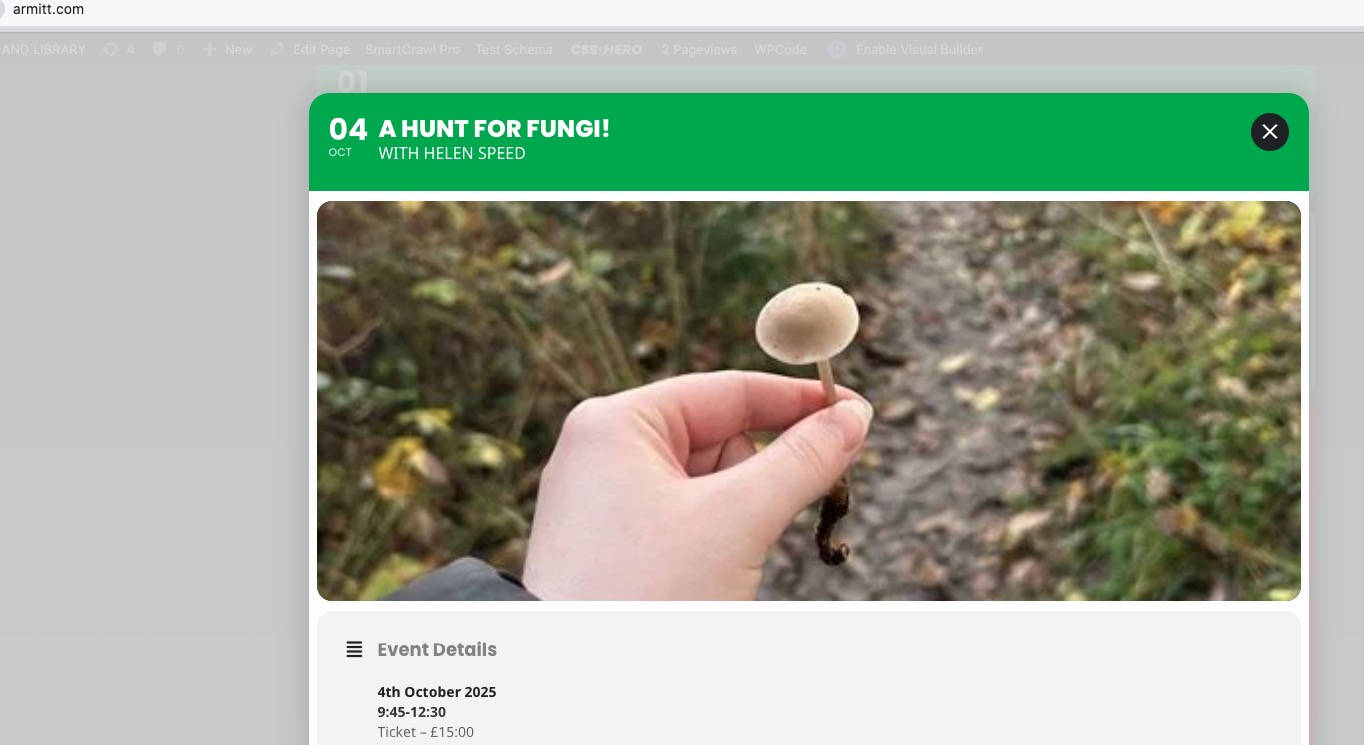Open the comments bubble icon
The image size is (1364, 745).
click(160, 49)
